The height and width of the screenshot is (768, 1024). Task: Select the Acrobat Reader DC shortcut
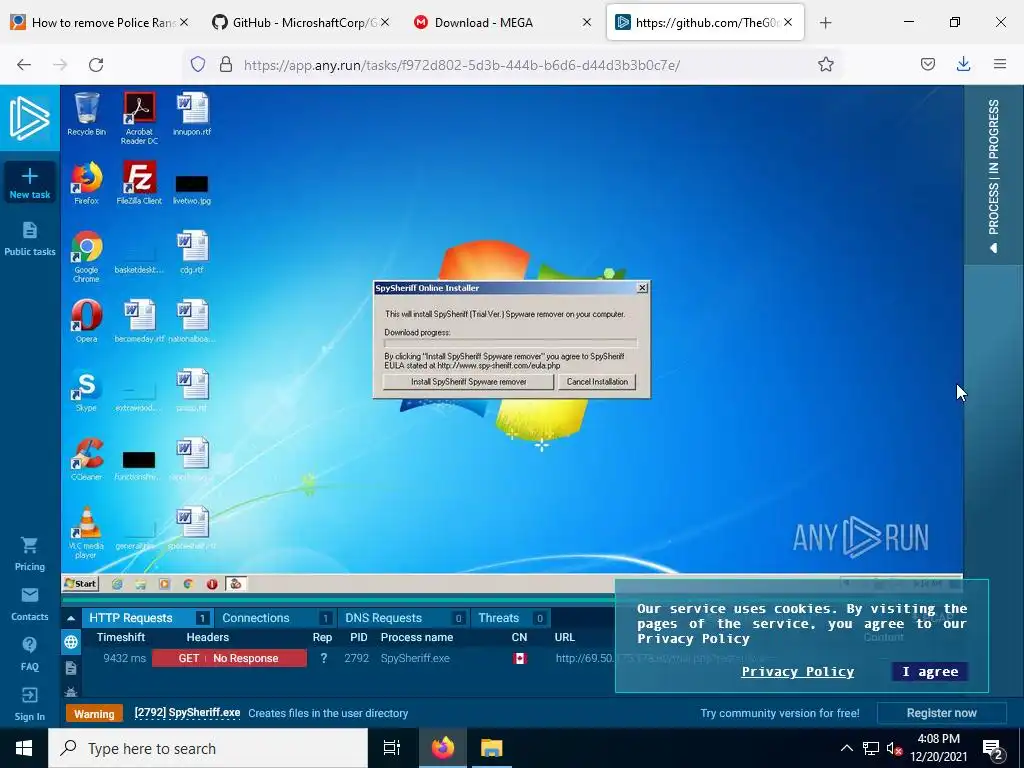[139, 118]
